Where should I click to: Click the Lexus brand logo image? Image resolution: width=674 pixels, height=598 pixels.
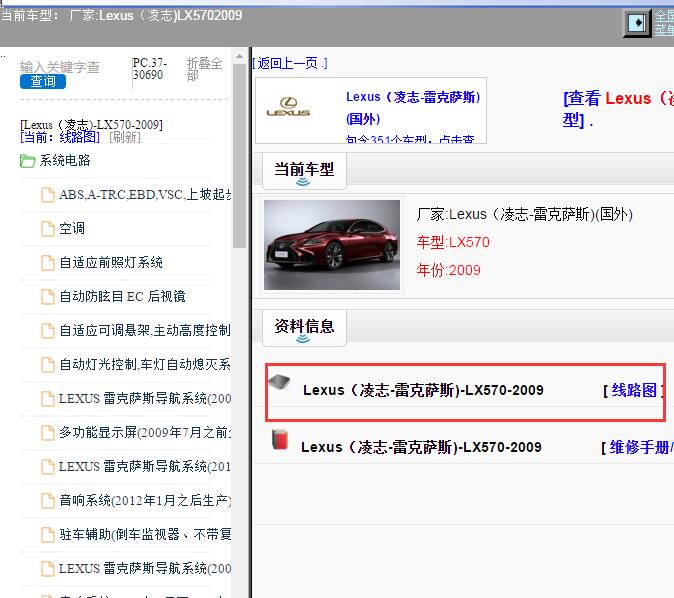[x=288, y=107]
